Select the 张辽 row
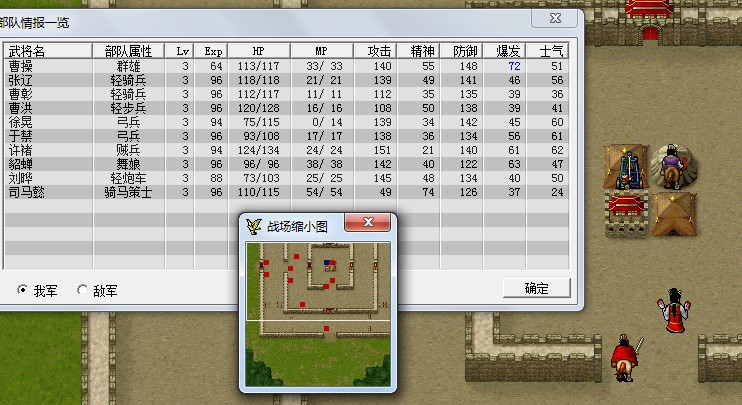The height and width of the screenshot is (405, 742). point(286,80)
